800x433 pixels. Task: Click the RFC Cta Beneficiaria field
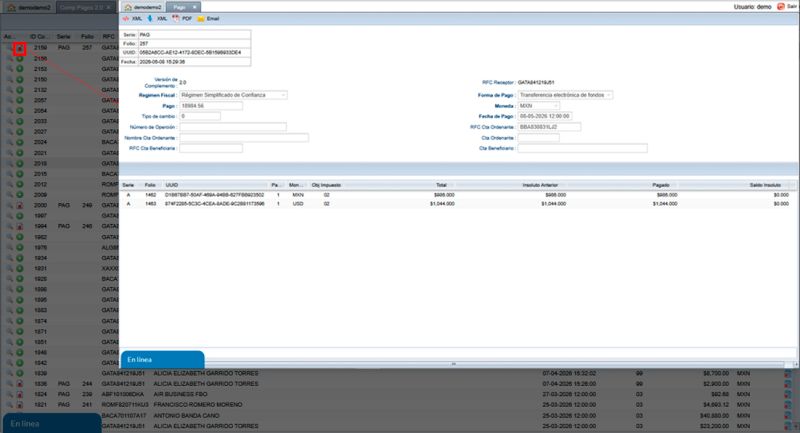click(211, 148)
